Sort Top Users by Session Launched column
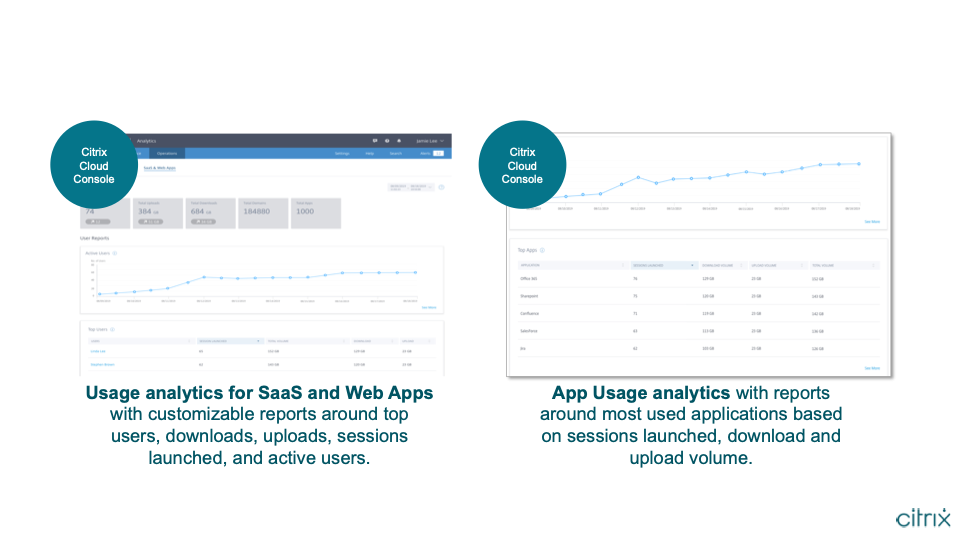Screen dimensions: 977x550 [x=230, y=341]
